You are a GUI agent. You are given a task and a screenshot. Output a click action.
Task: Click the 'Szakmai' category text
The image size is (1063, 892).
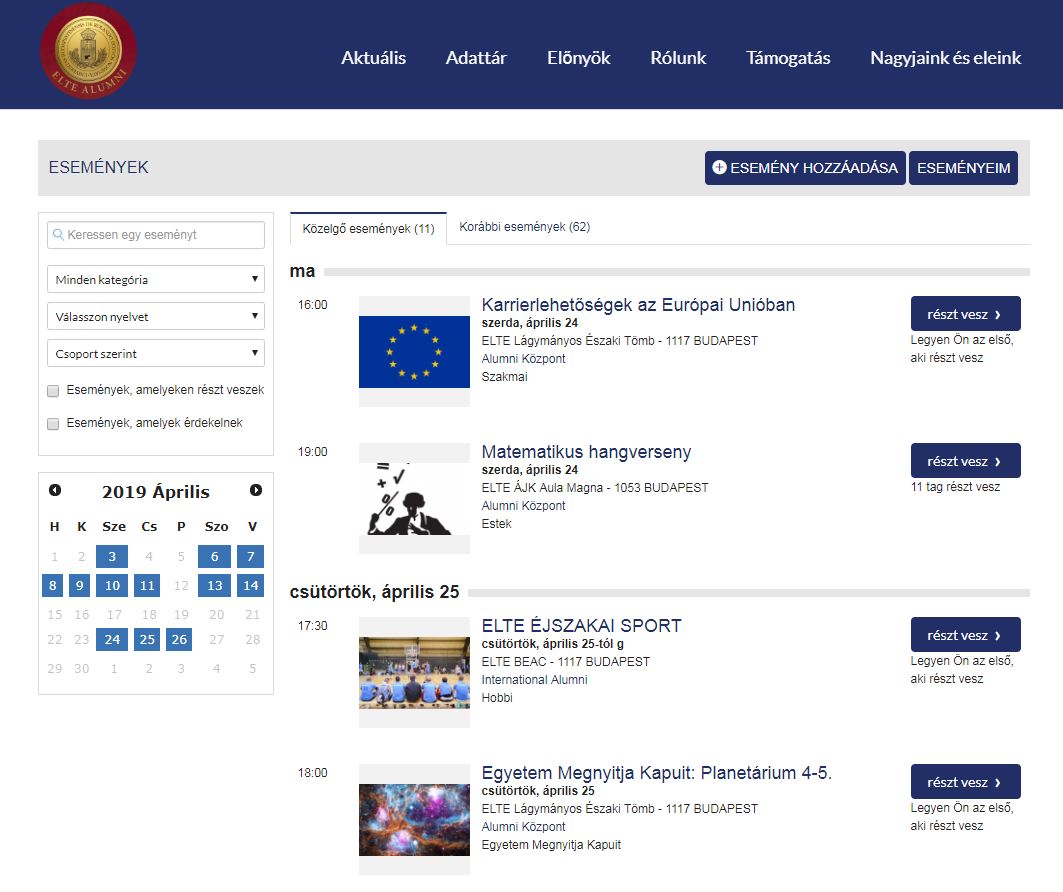point(504,377)
